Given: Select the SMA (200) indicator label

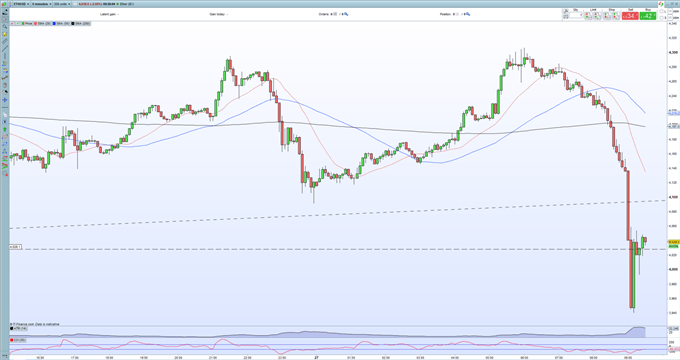Looking at the screenshot, I should [x=82, y=23].
